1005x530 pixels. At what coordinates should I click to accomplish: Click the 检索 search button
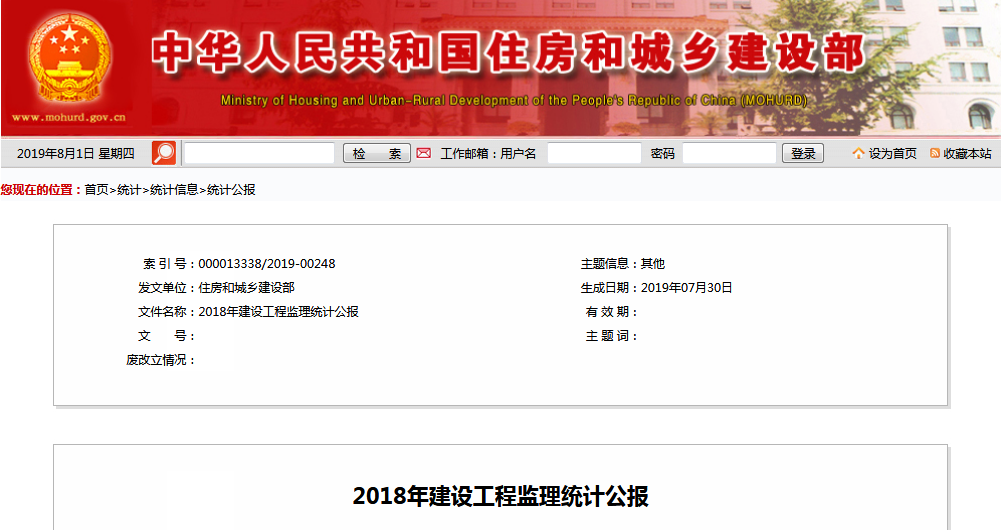point(377,153)
